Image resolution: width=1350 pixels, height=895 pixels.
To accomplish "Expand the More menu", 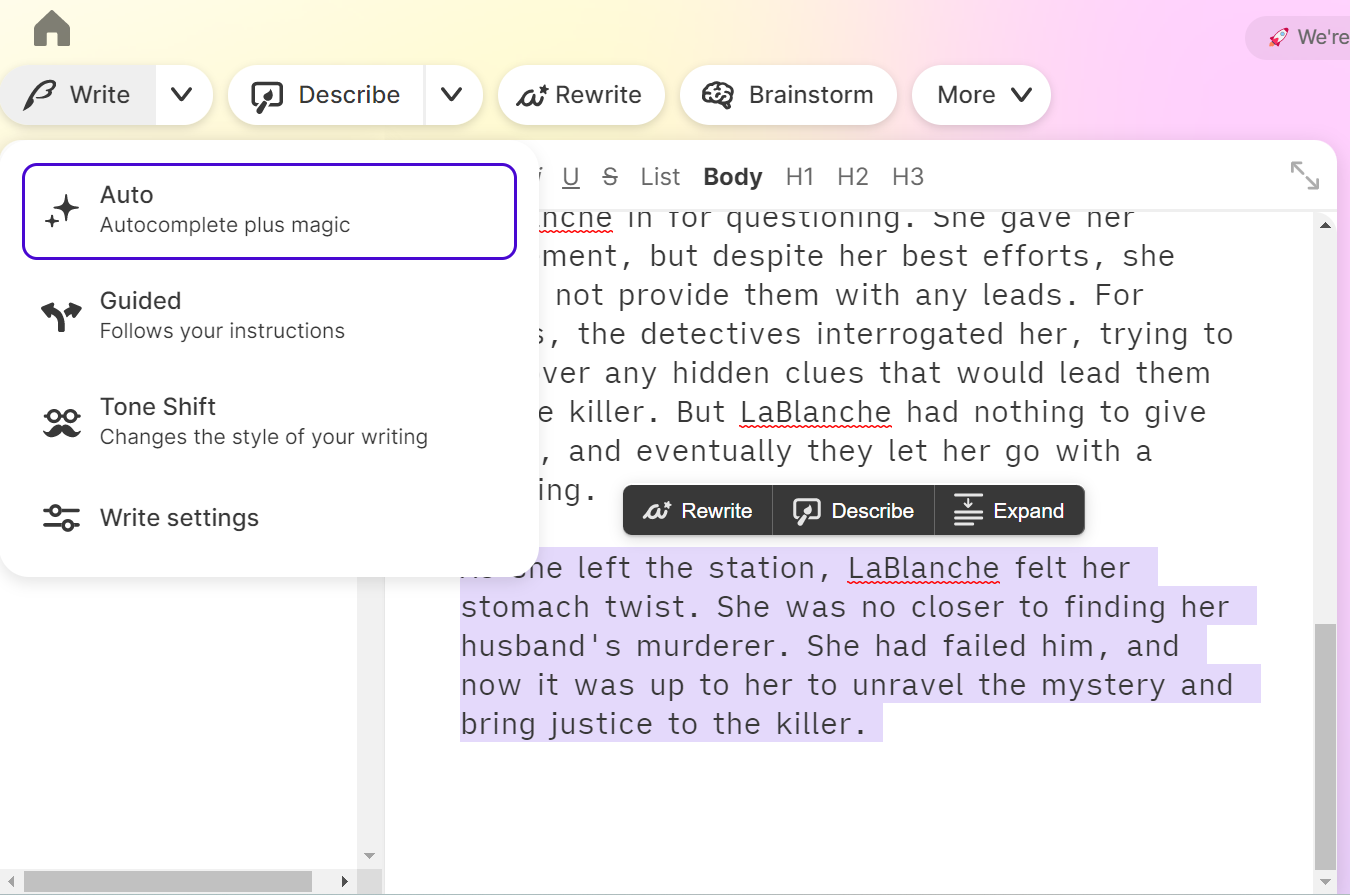I will (x=982, y=95).
